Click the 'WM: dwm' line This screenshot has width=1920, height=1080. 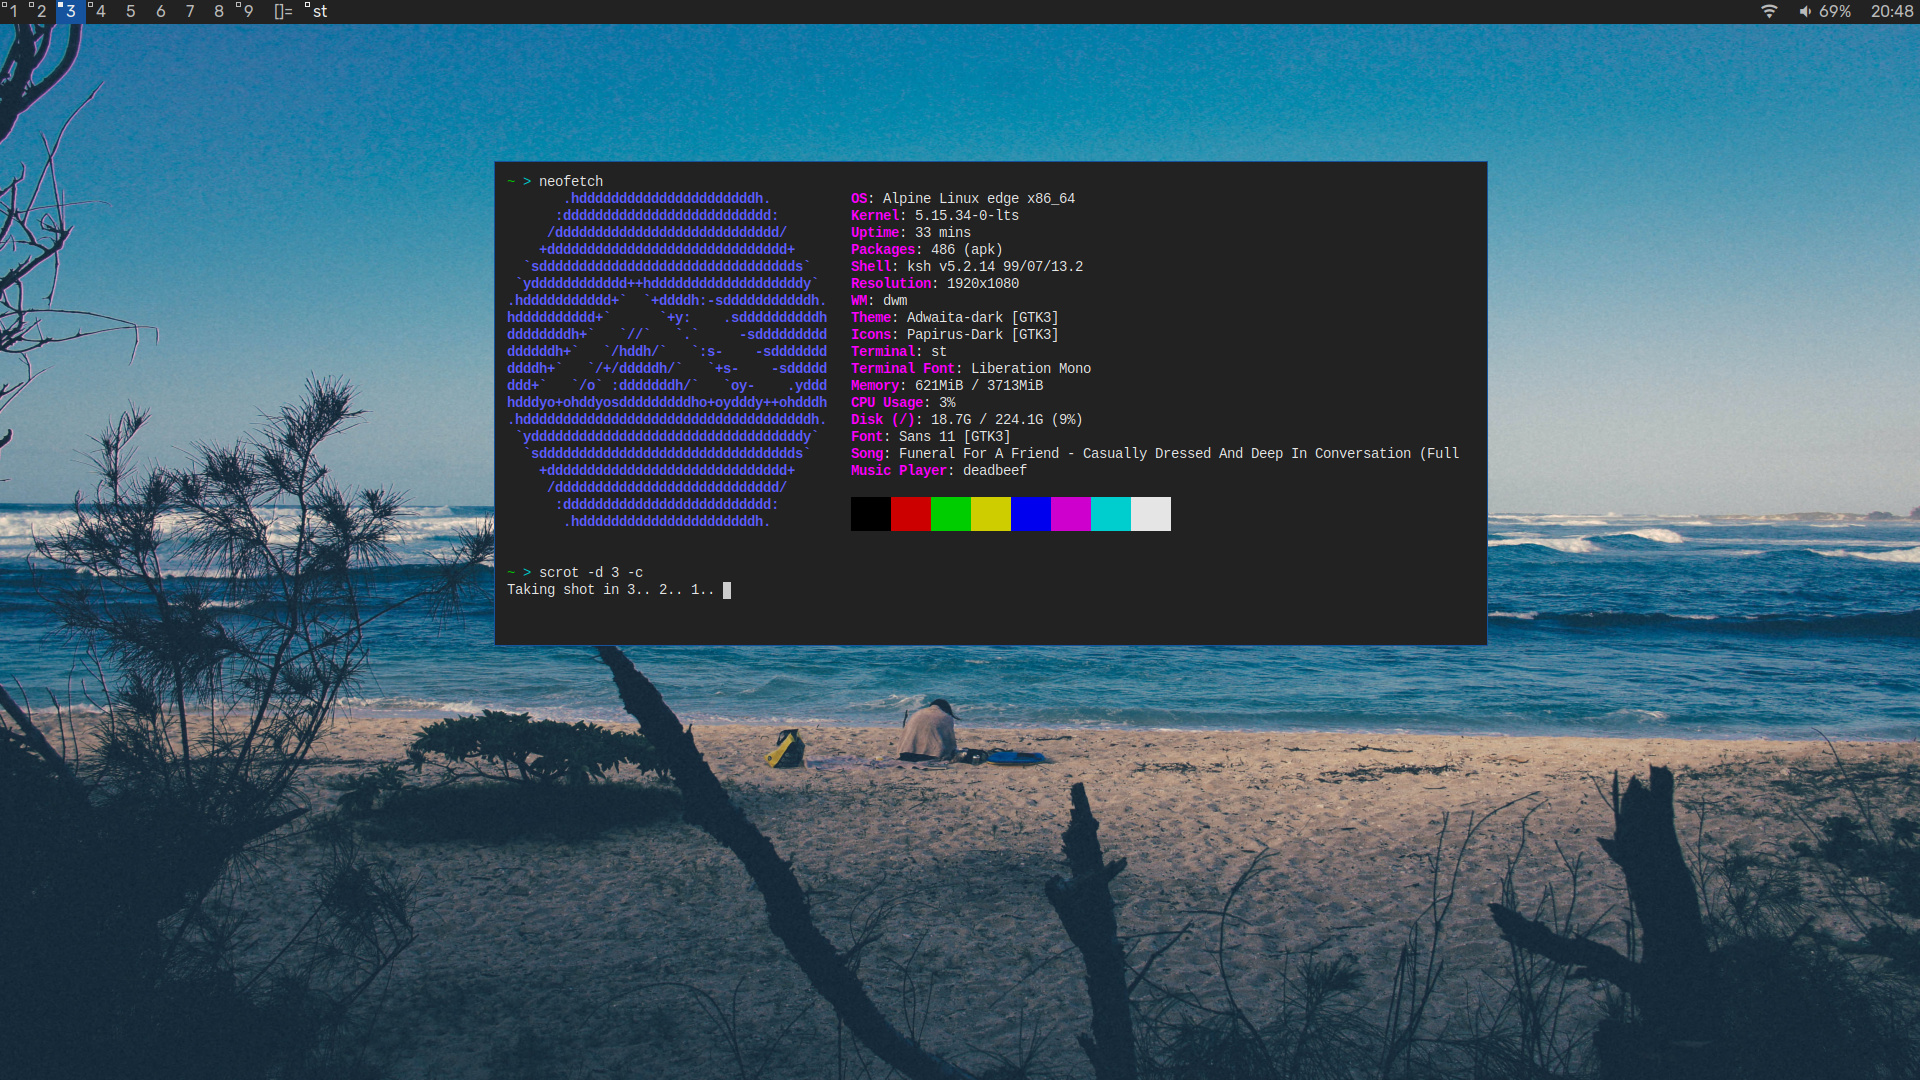coord(879,300)
